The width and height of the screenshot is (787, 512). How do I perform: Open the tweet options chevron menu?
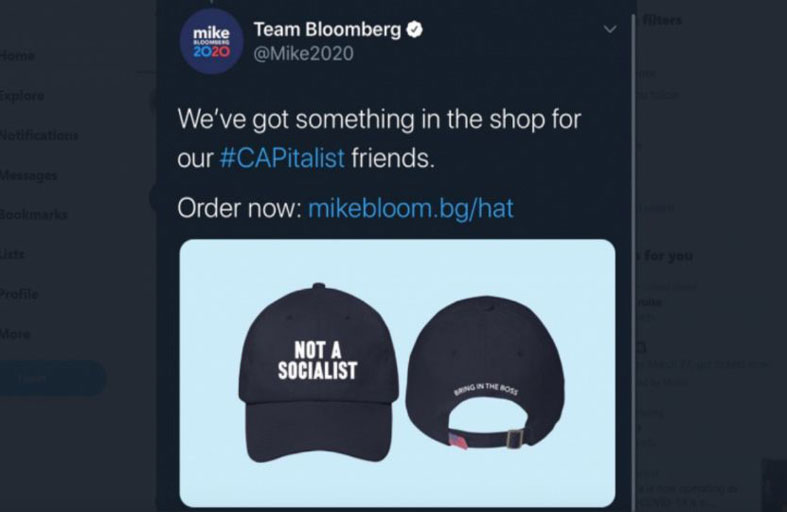pos(610,31)
